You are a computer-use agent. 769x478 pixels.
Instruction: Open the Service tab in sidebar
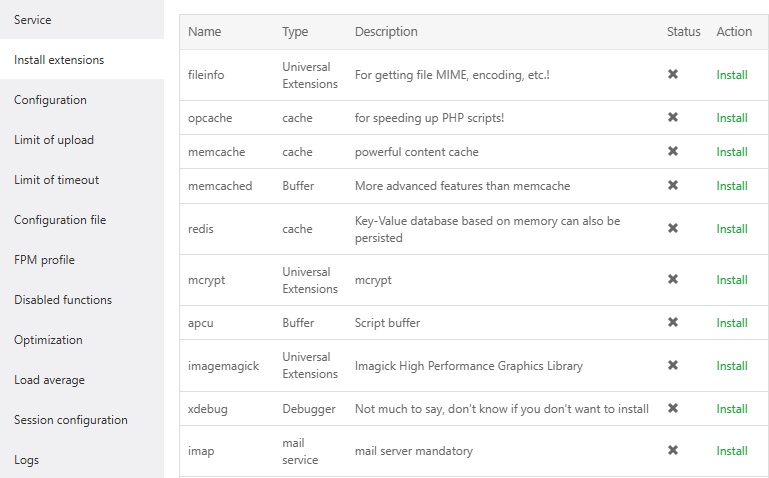[33, 20]
